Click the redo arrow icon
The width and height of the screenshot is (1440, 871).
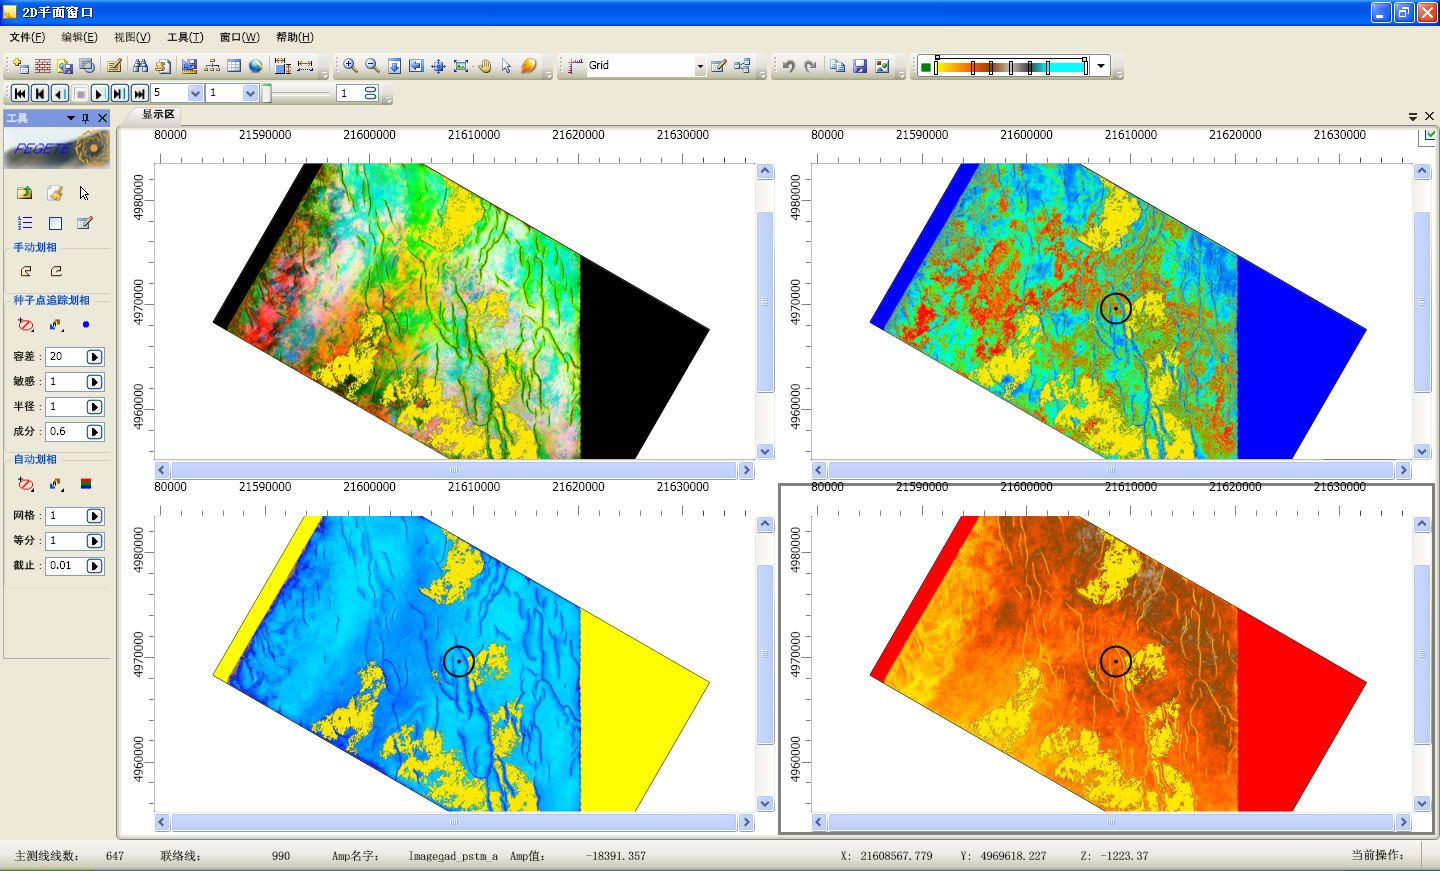click(x=810, y=66)
